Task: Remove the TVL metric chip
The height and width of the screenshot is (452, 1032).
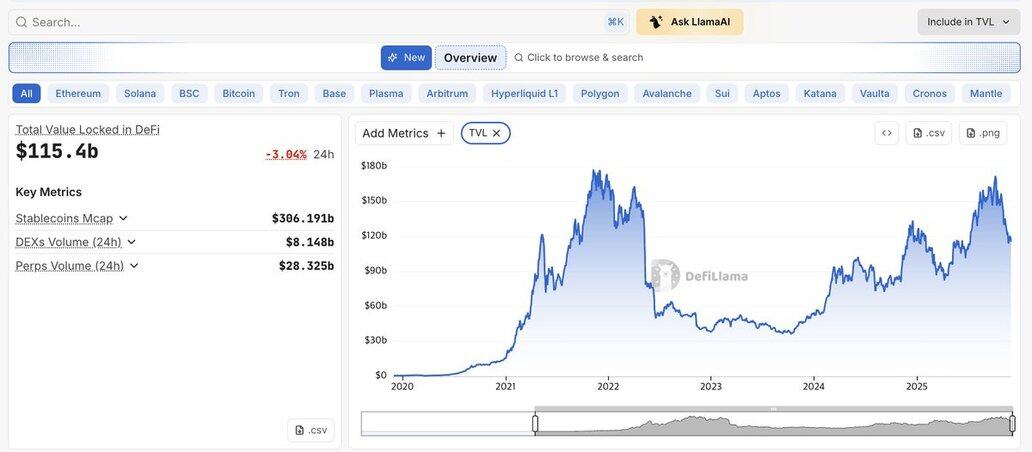Action: click(496, 133)
